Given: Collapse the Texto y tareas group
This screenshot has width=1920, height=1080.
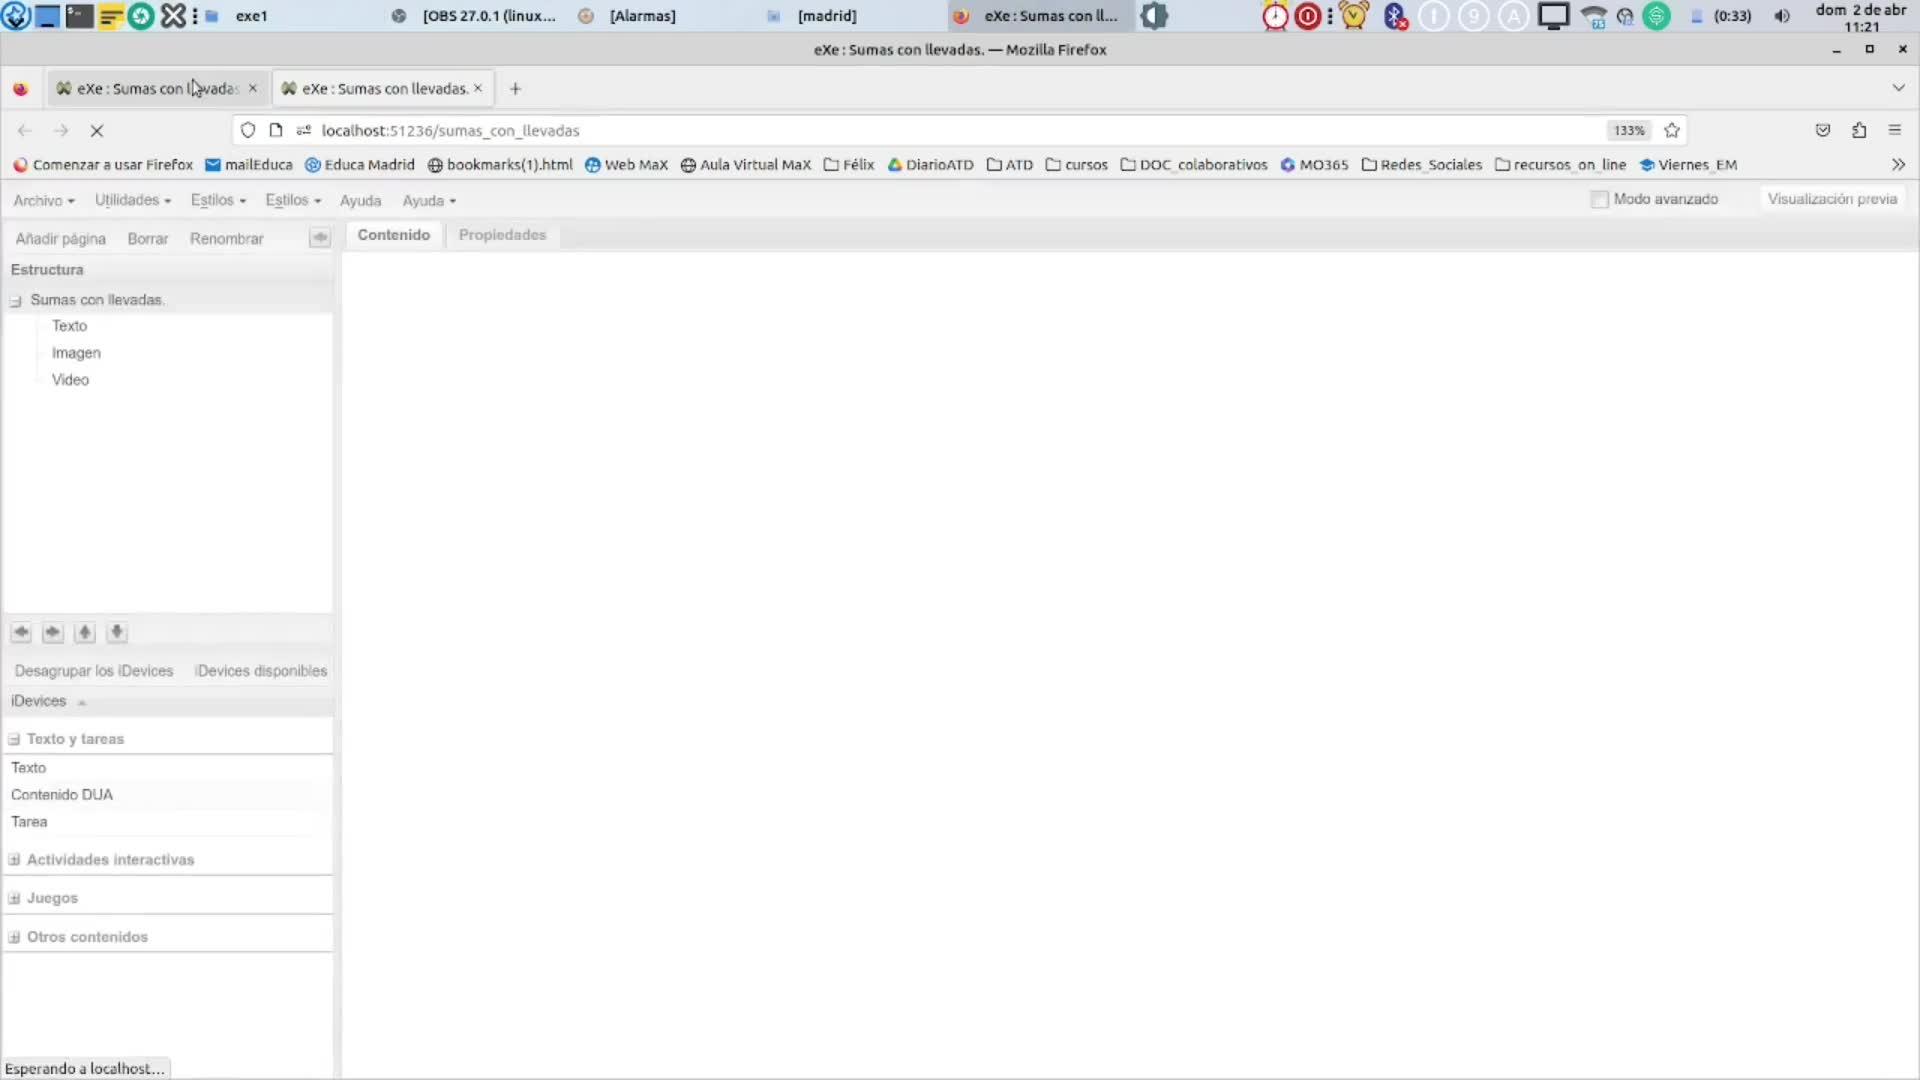Looking at the screenshot, I should tap(15, 739).
